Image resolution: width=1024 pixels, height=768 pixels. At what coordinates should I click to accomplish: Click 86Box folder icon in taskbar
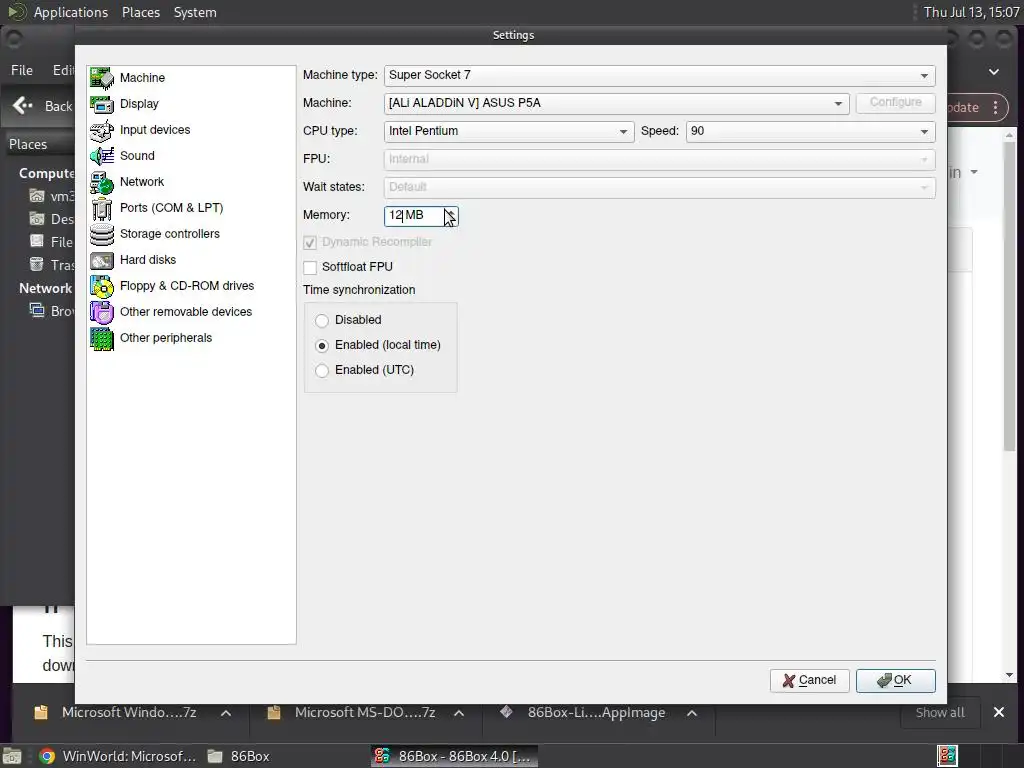215,756
